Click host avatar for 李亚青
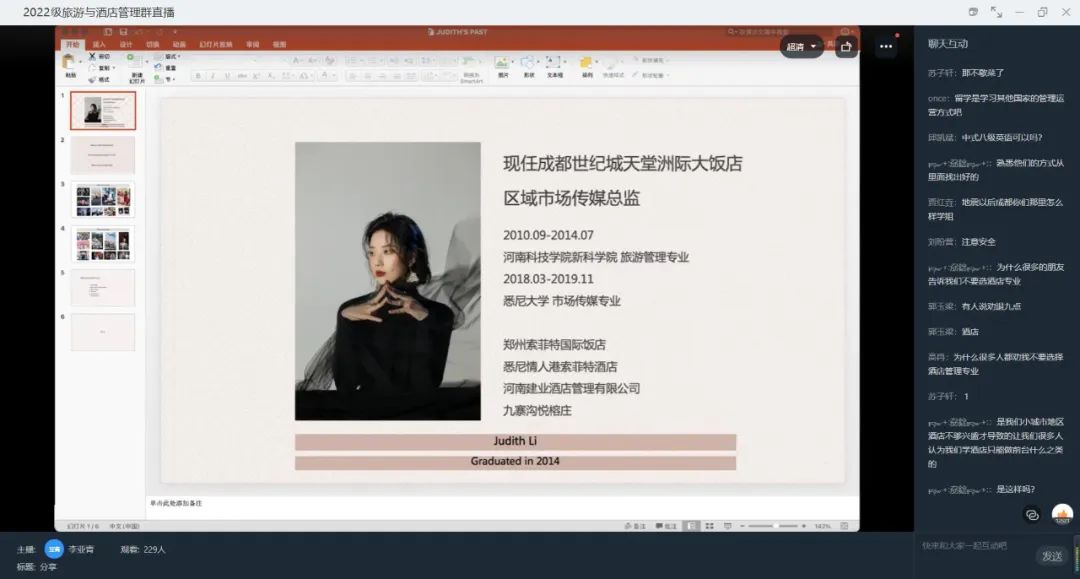Image resolution: width=1080 pixels, height=579 pixels. (x=54, y=549)
